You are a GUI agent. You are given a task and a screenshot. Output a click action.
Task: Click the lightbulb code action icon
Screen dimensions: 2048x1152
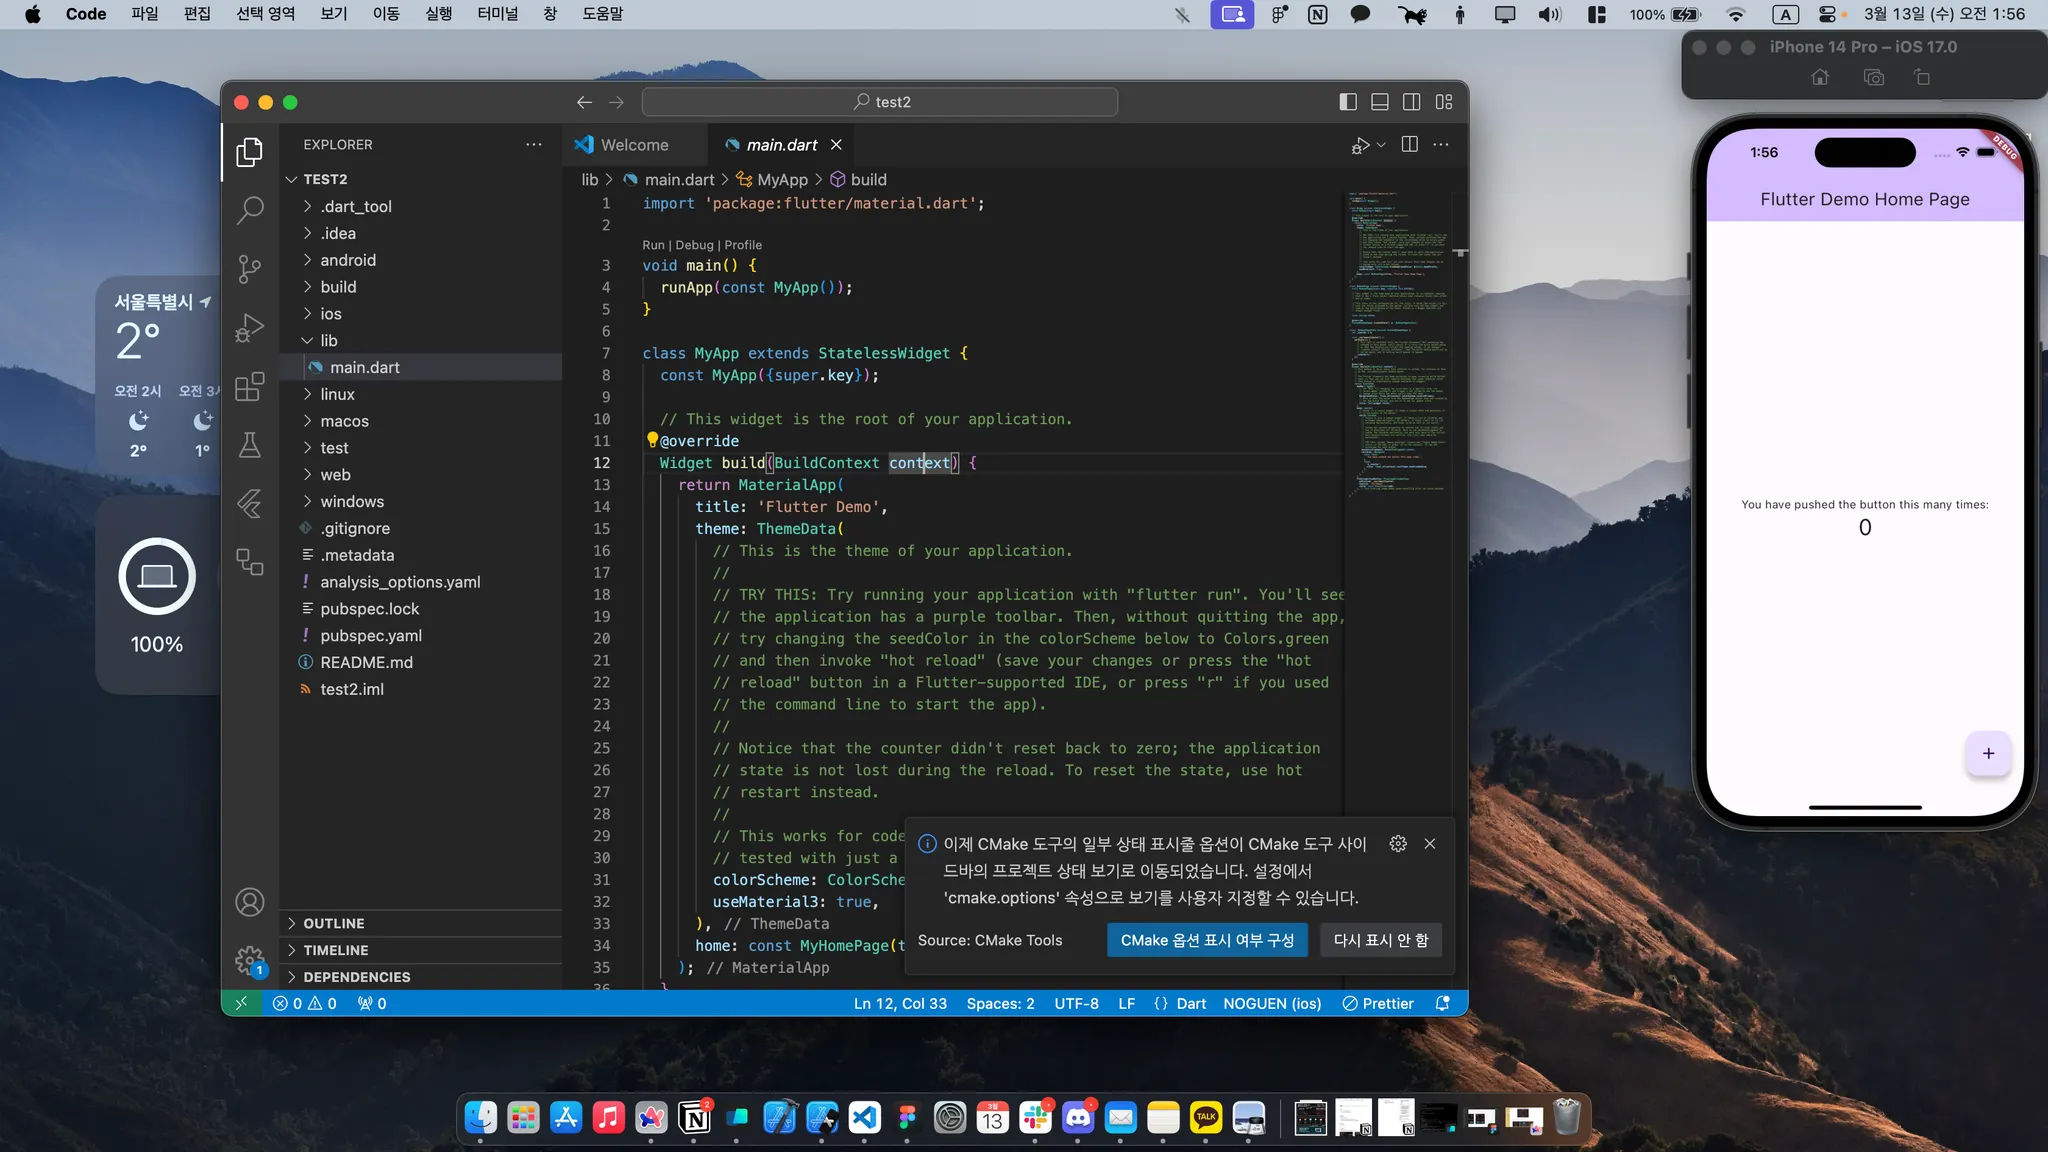point(652,440)
